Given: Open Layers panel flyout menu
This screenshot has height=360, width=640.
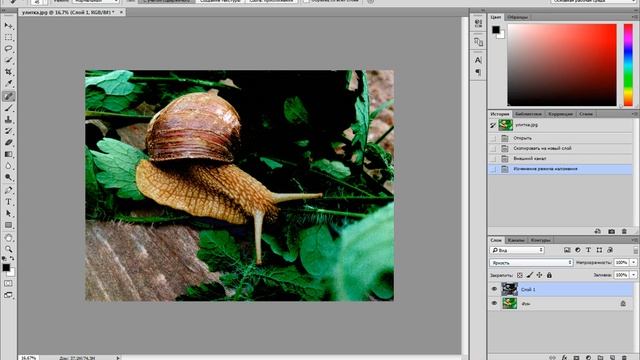Looking at the screenshot, I should 635,240.
